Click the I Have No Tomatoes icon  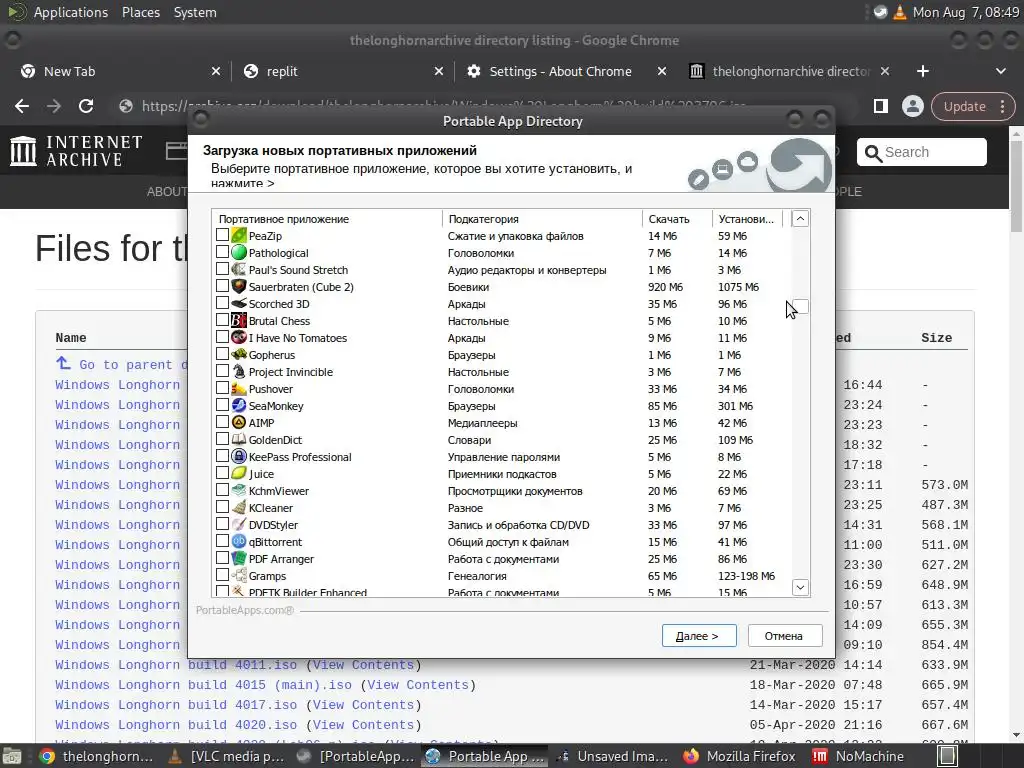tap(239, 337)
